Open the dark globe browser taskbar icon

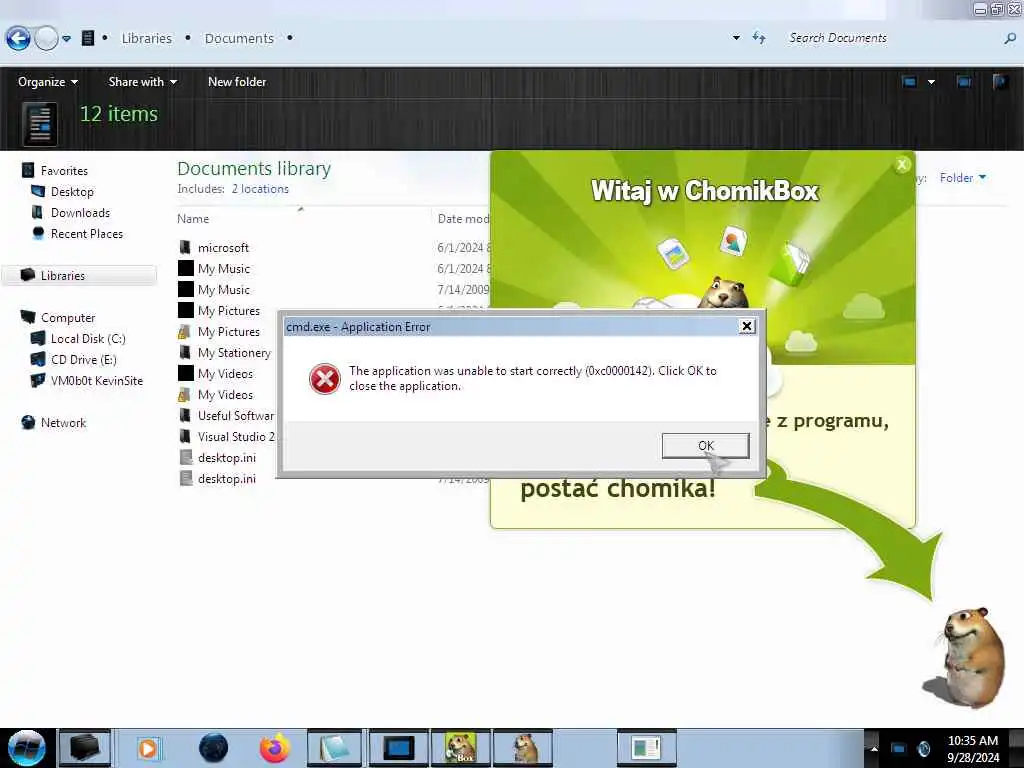point(213,748)
